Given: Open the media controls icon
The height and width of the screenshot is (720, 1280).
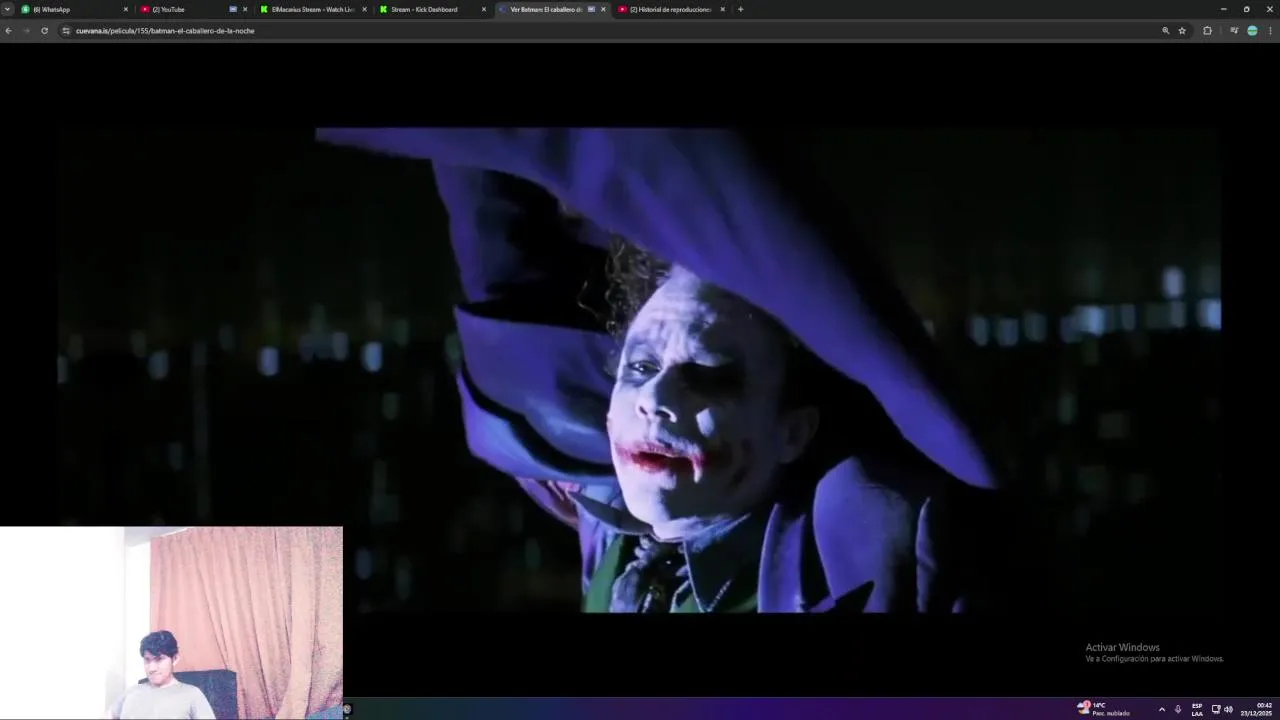Looking at the screenshot, I should coord(1234,31).
